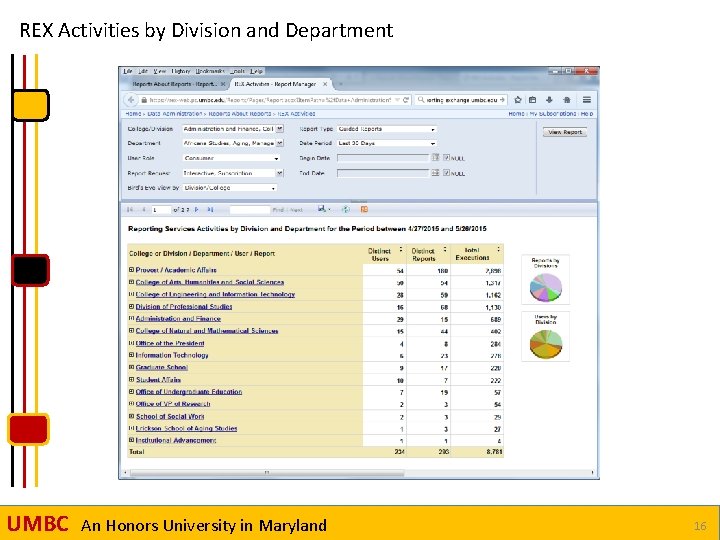
Task: Bookmark this page with the star icon
Action: [518, 100]
